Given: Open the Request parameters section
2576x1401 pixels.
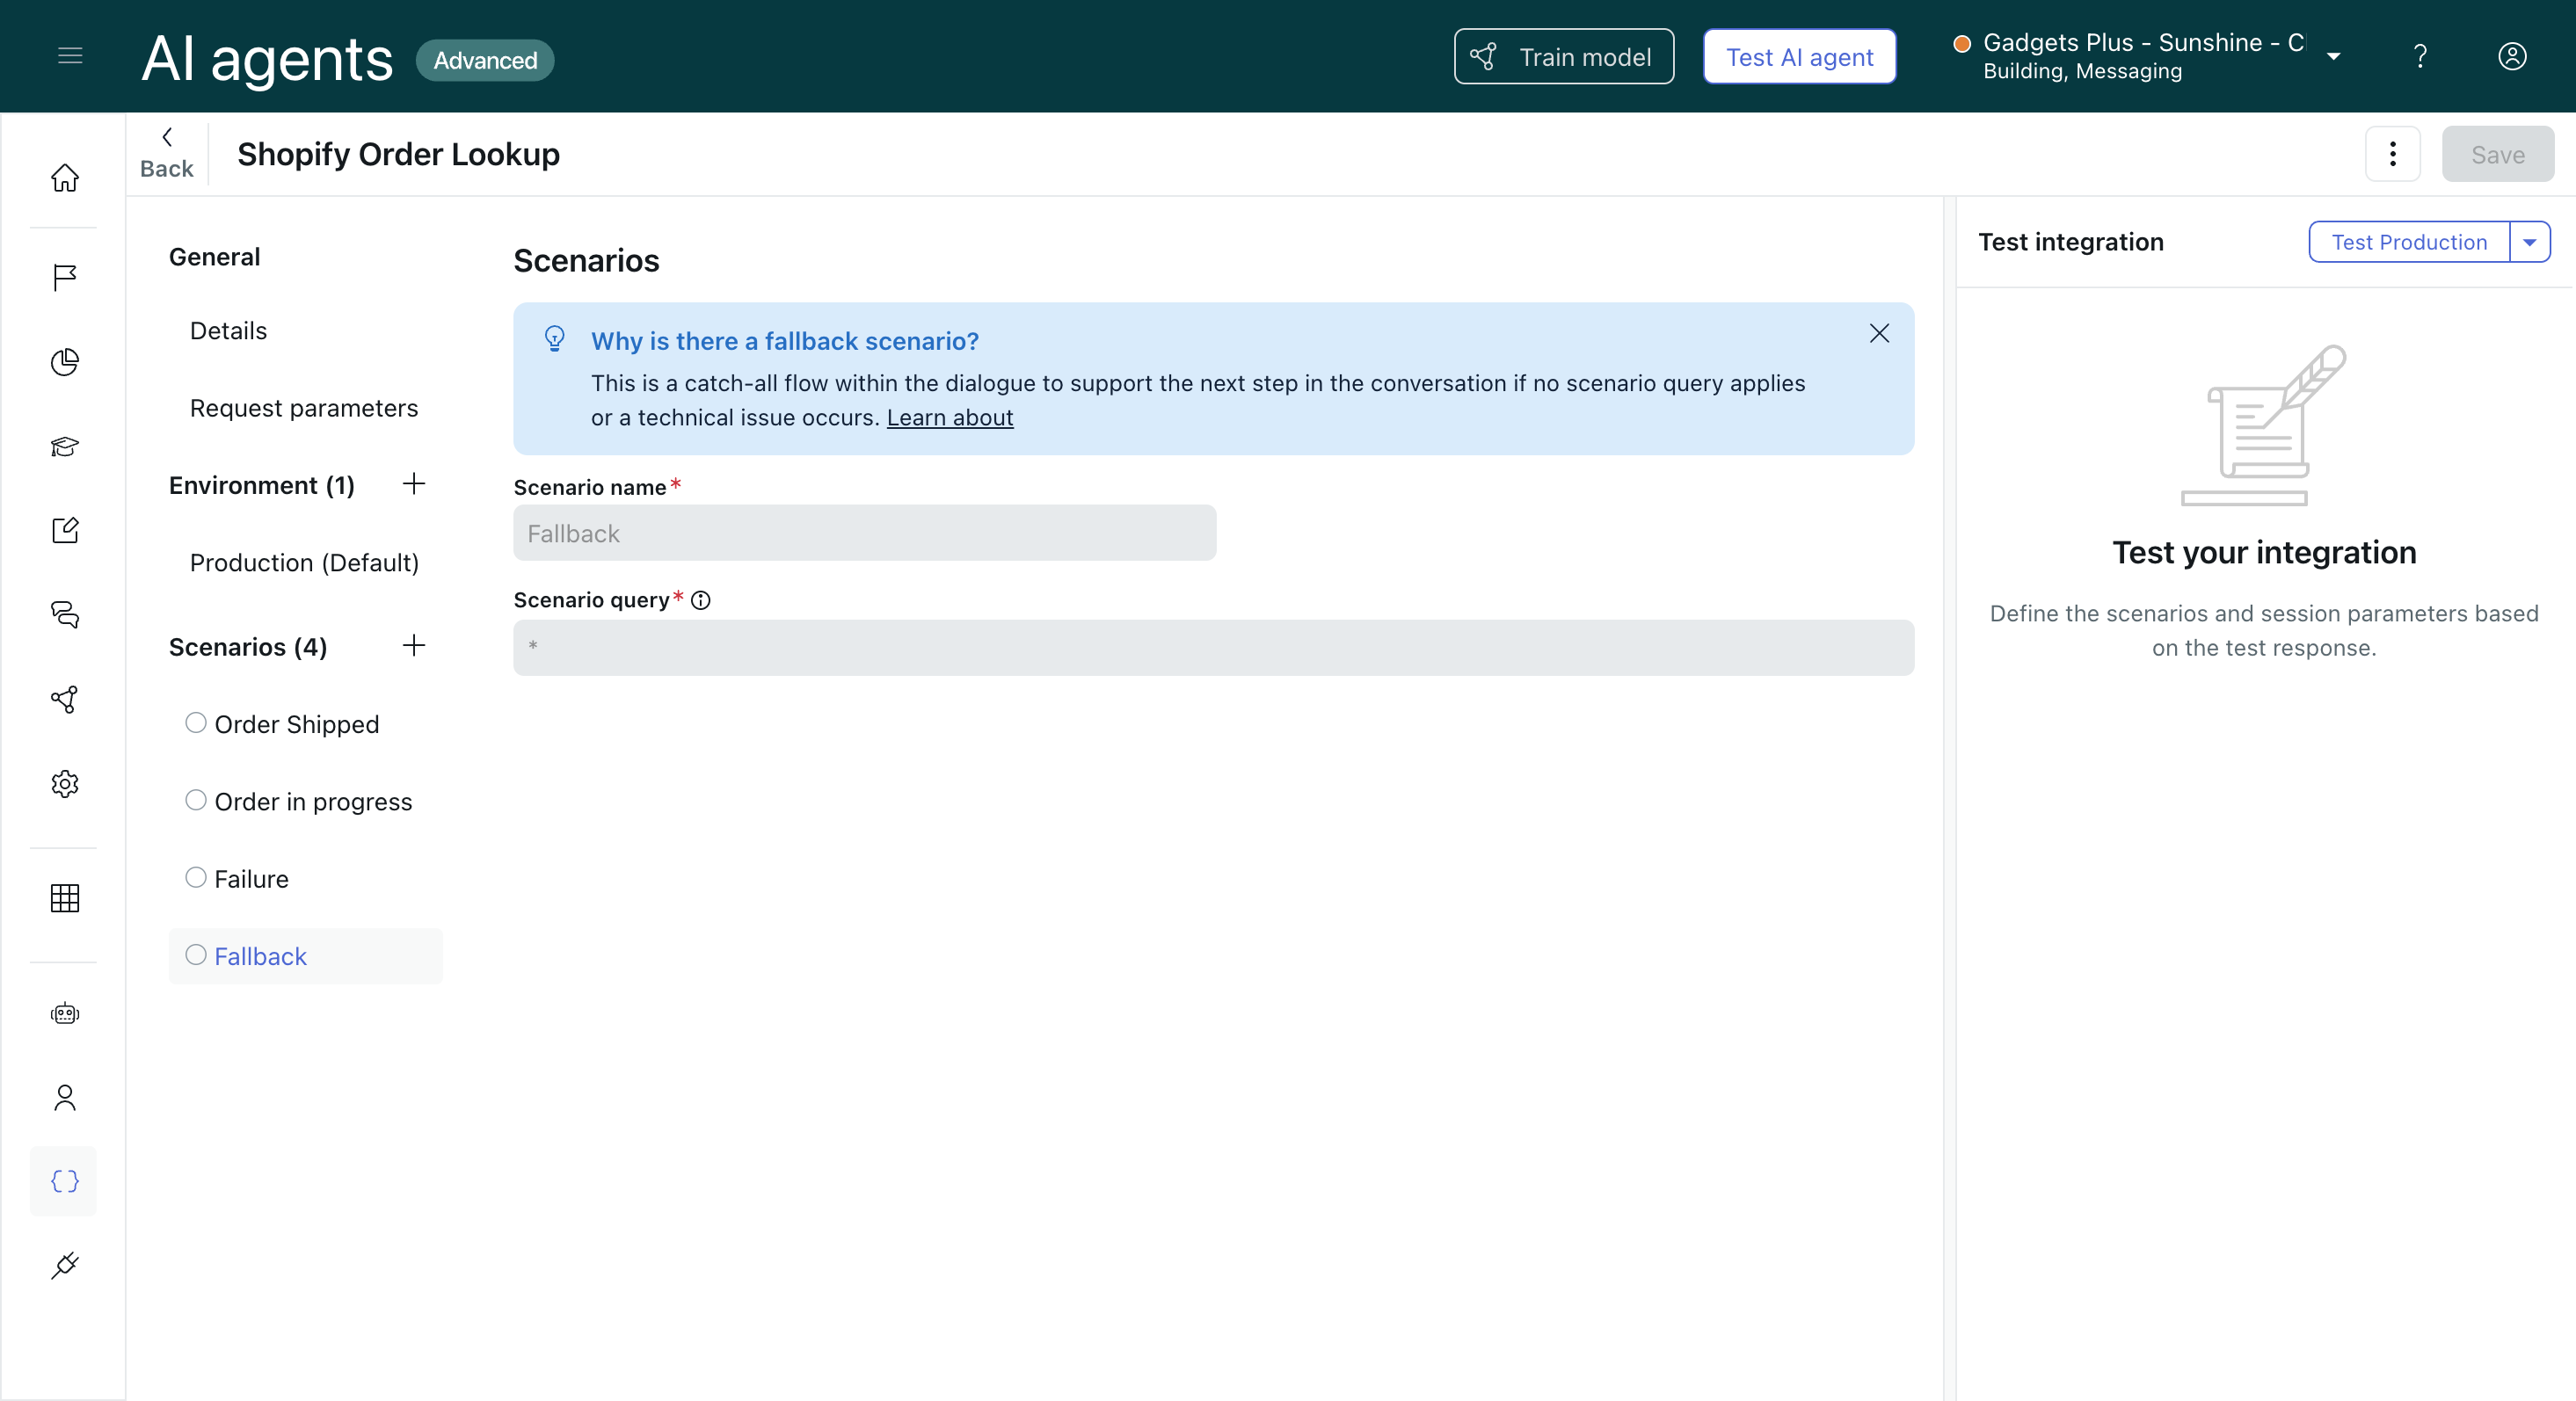Looking at the screenshot, I should (304, 408).
